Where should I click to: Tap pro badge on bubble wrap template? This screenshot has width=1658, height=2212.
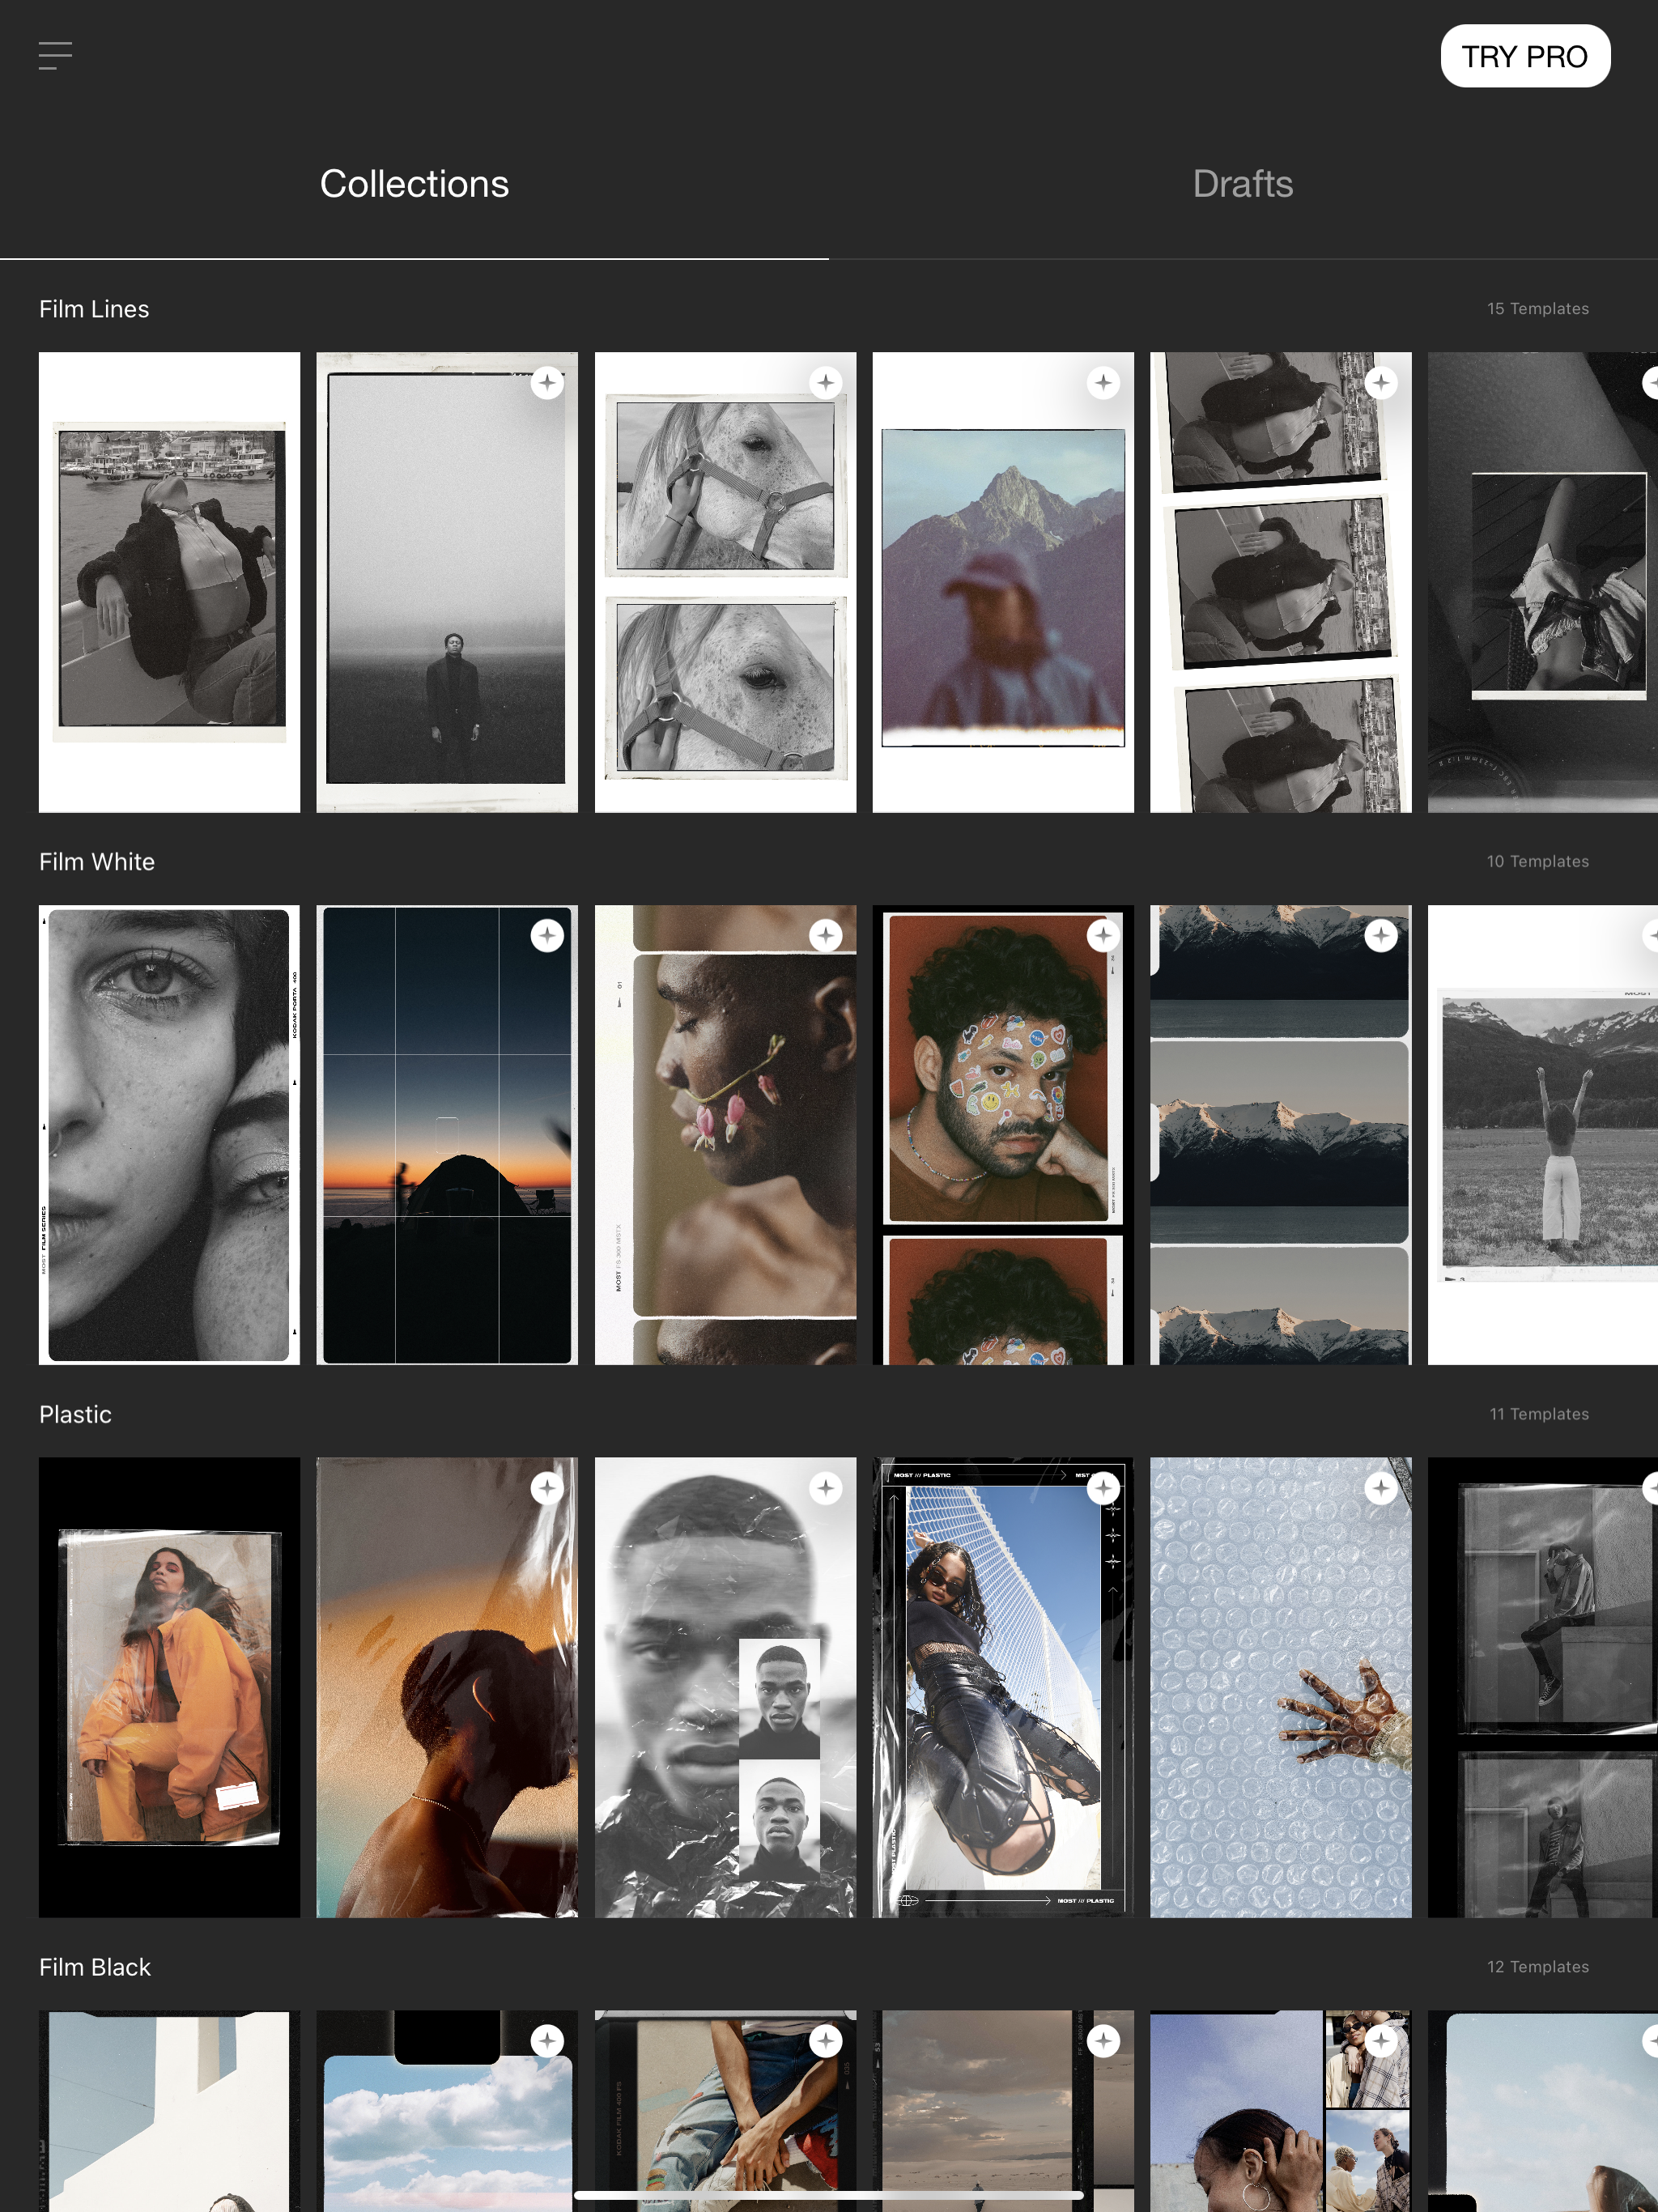point(1381,1488)
